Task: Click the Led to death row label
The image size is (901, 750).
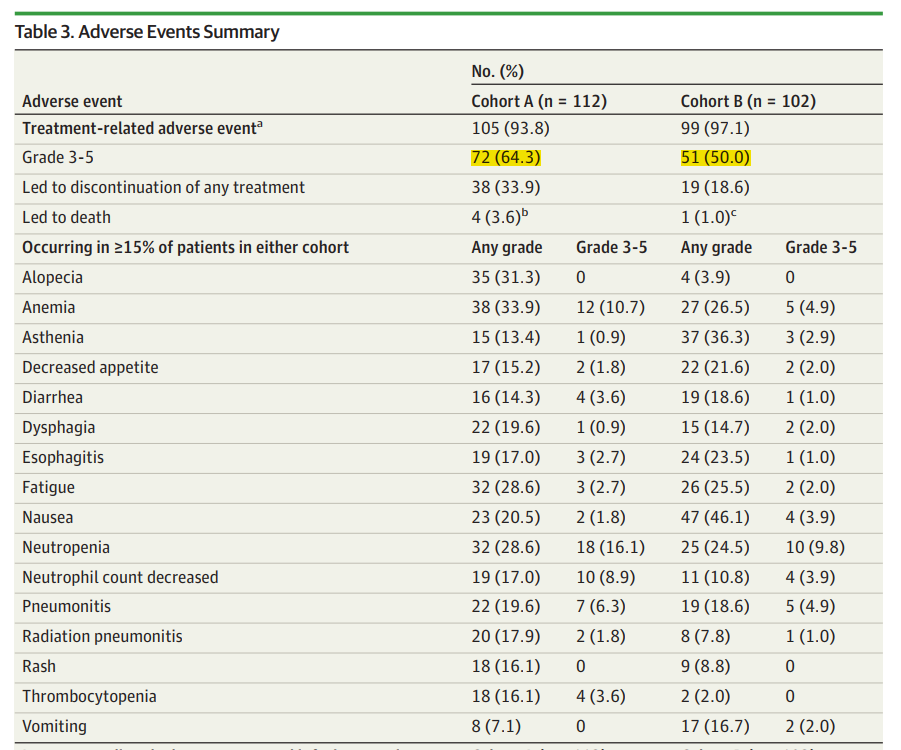Action: [67, 218]
